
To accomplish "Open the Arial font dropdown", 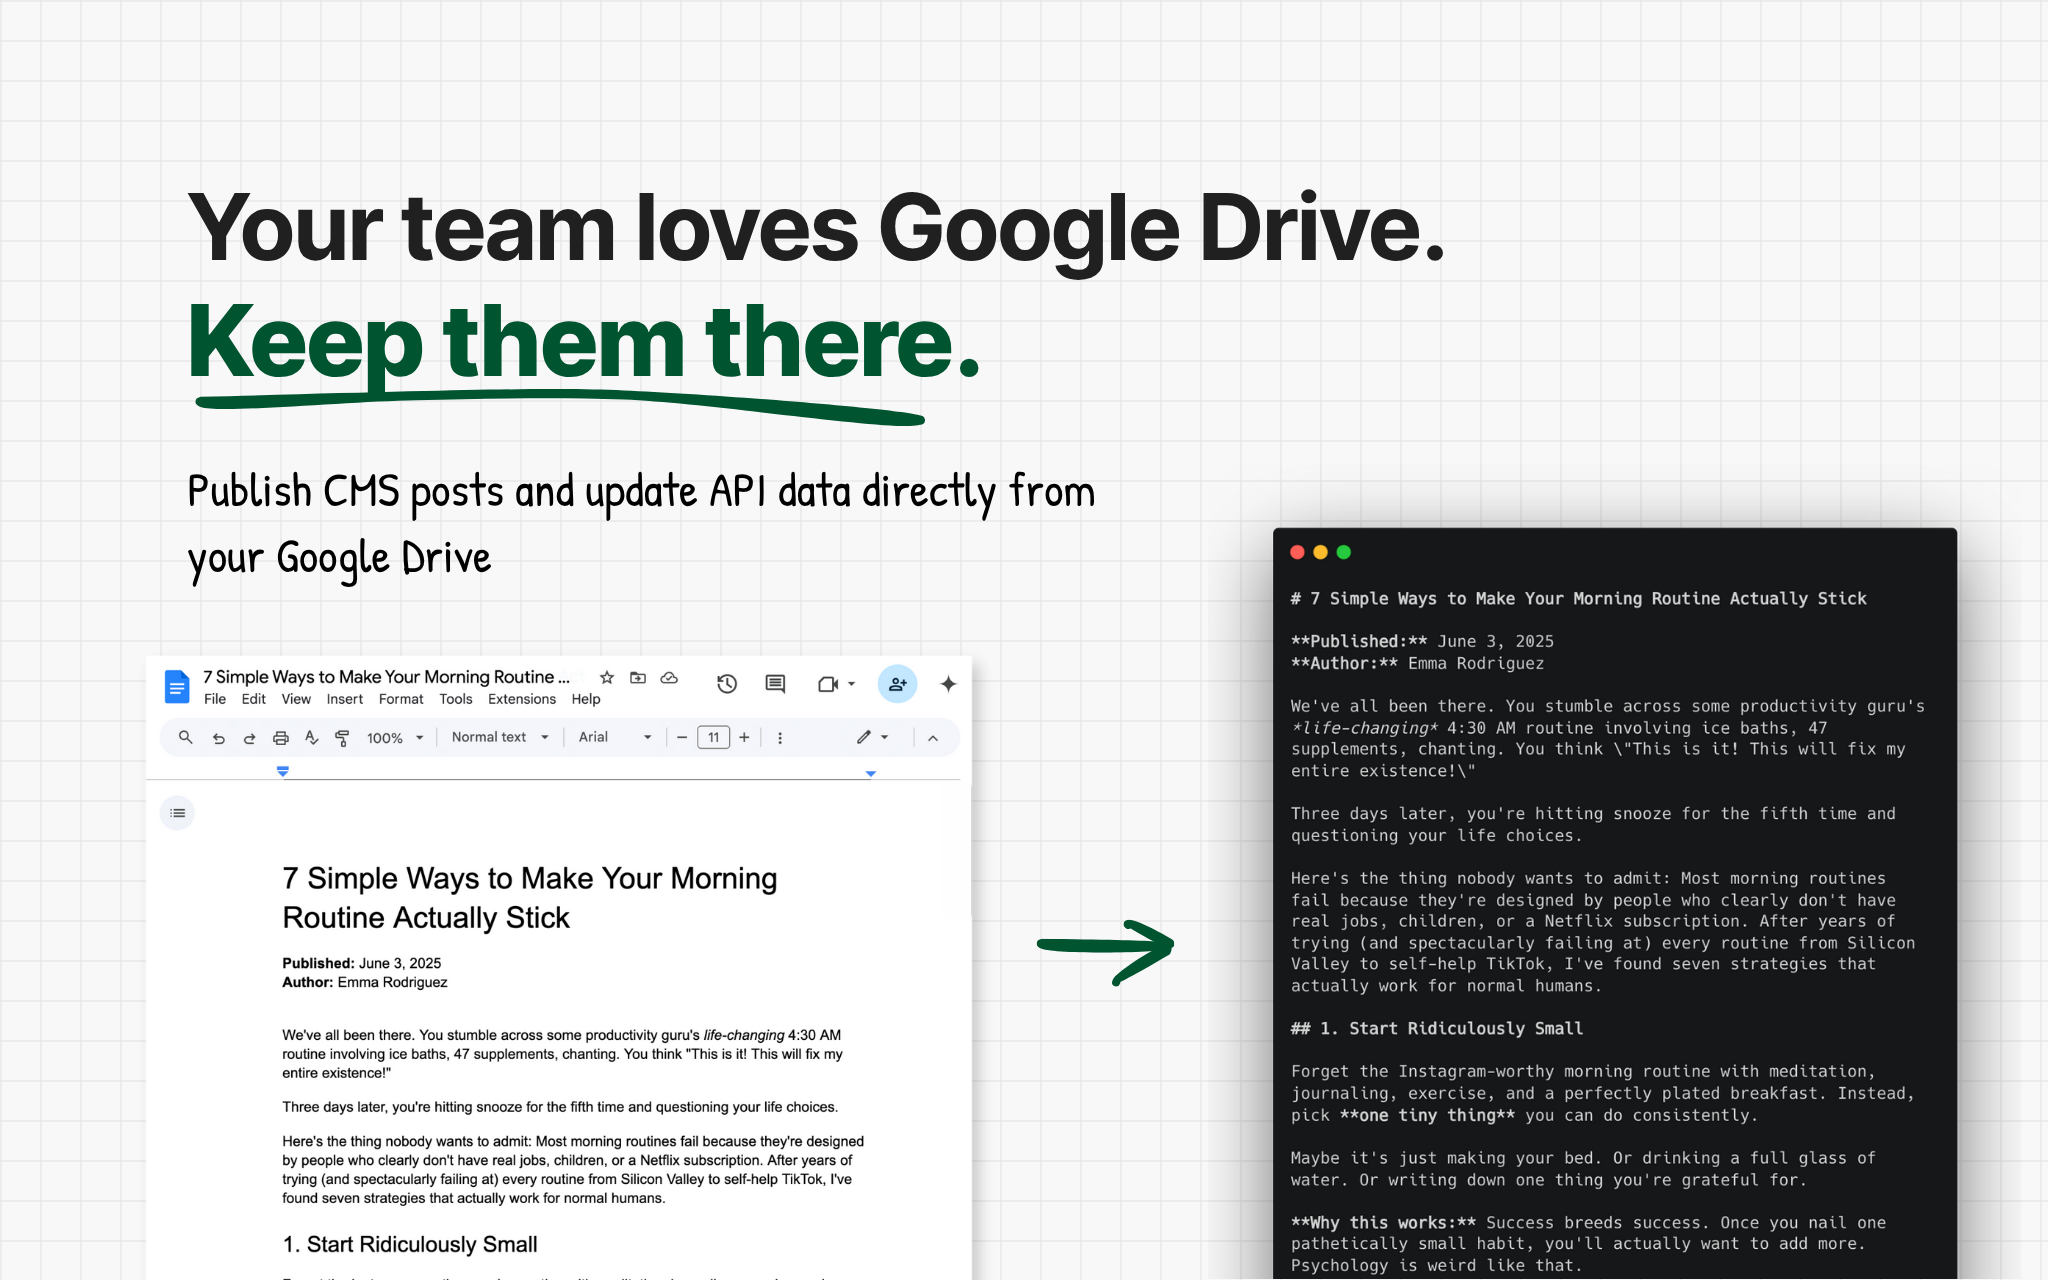I will 615,737.
